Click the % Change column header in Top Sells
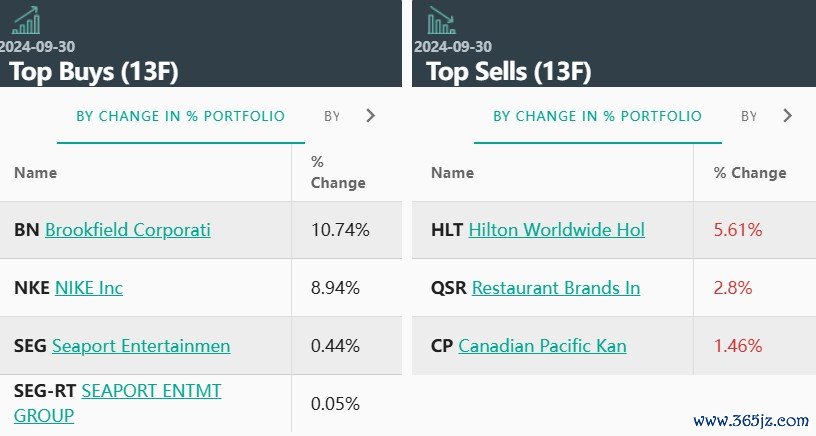The image size is (816, 436). pyautogui.click(x=750, y=173)
